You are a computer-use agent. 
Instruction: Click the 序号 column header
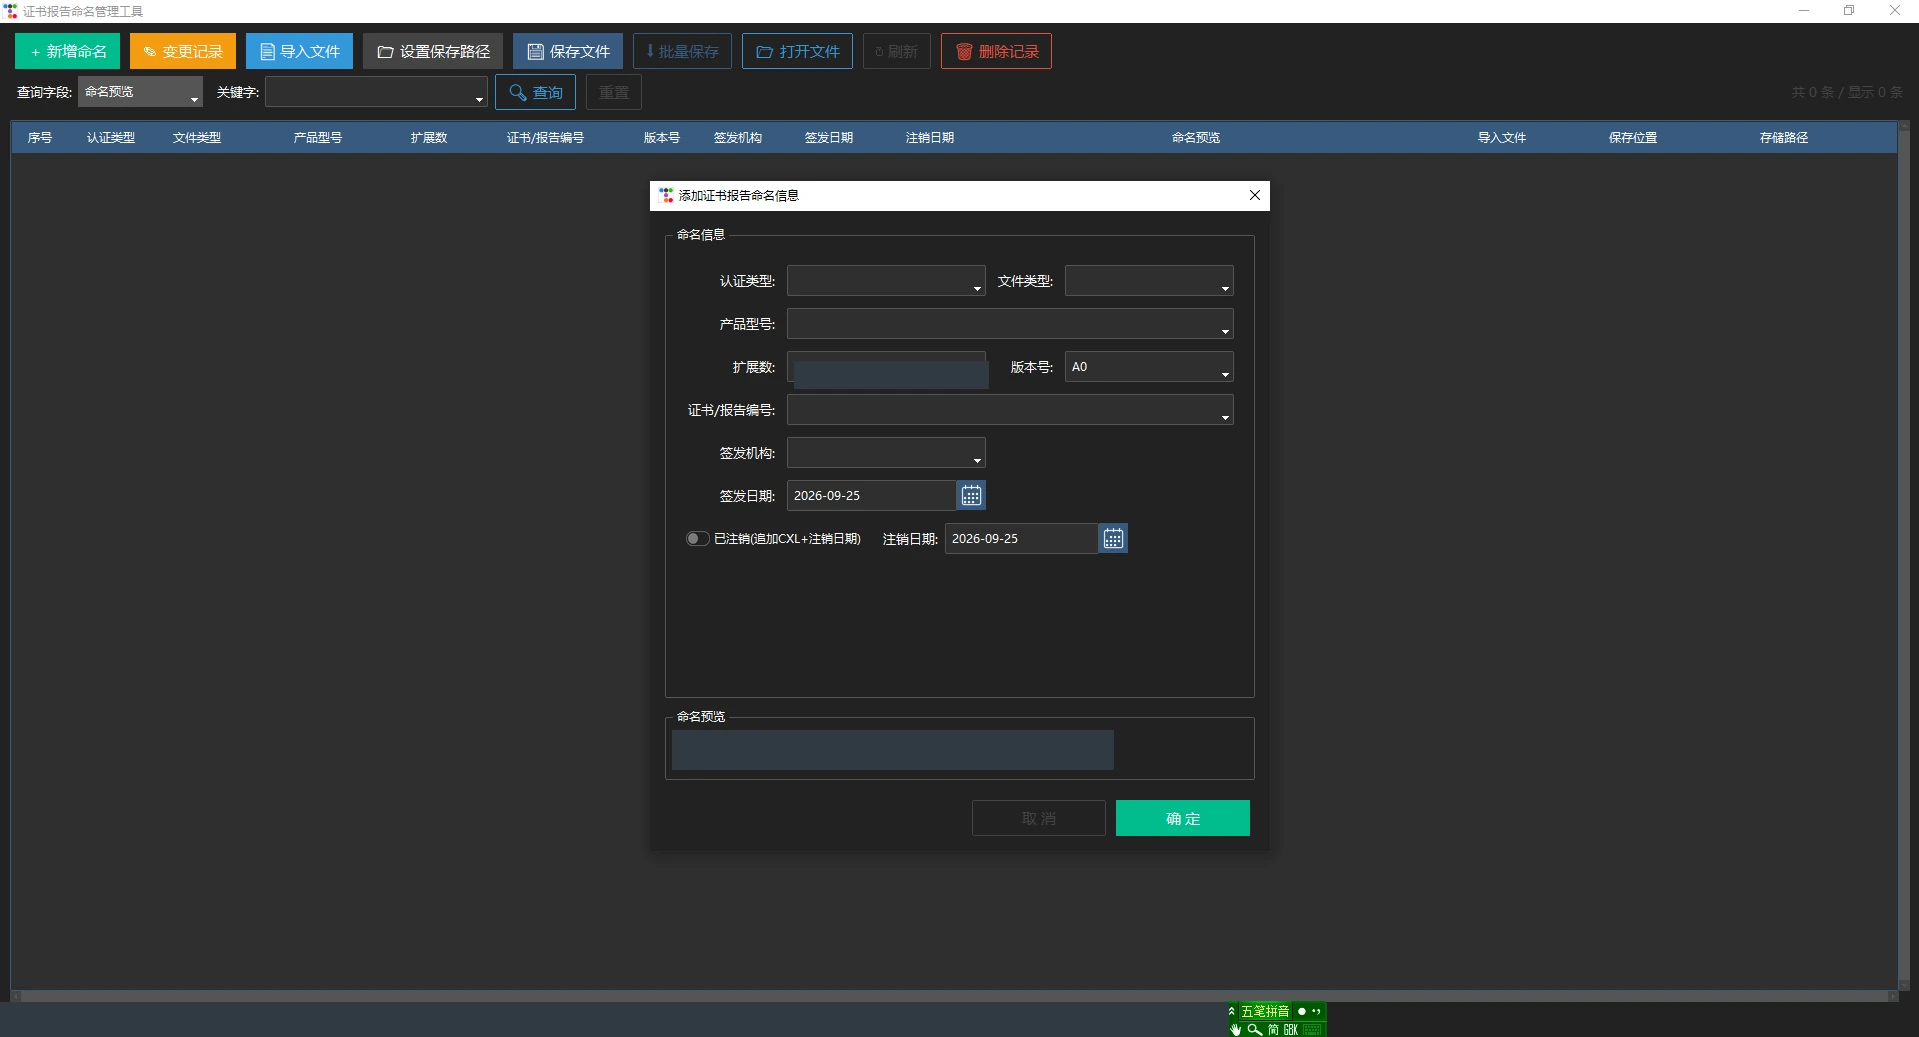click(x=40, y=137)
